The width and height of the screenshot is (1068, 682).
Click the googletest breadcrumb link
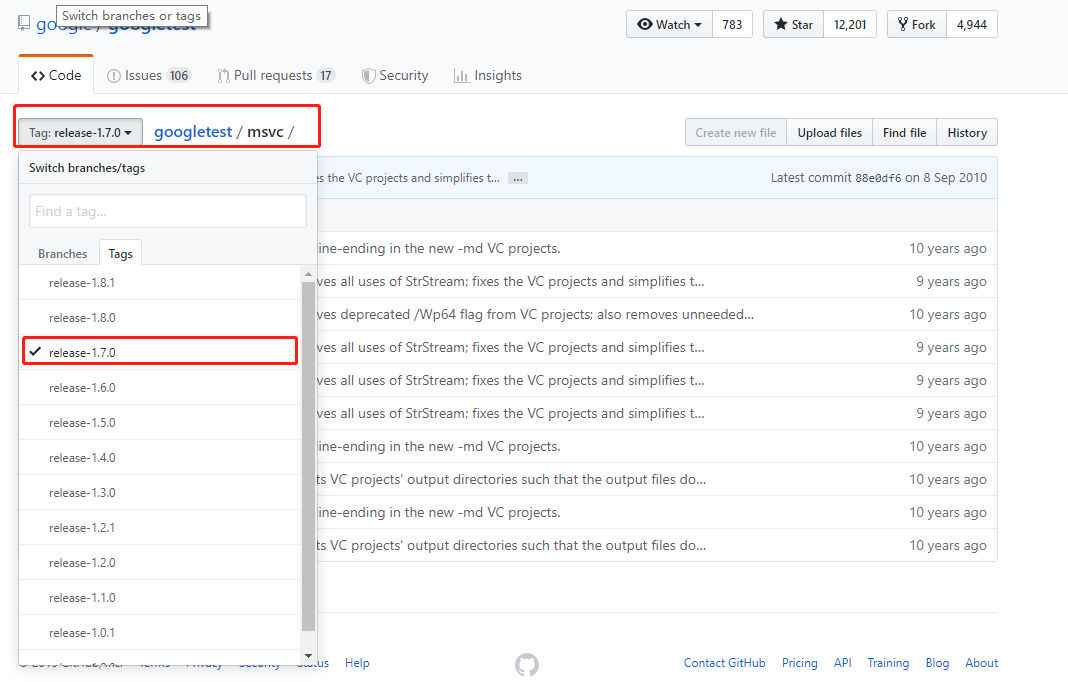[193, 132]
